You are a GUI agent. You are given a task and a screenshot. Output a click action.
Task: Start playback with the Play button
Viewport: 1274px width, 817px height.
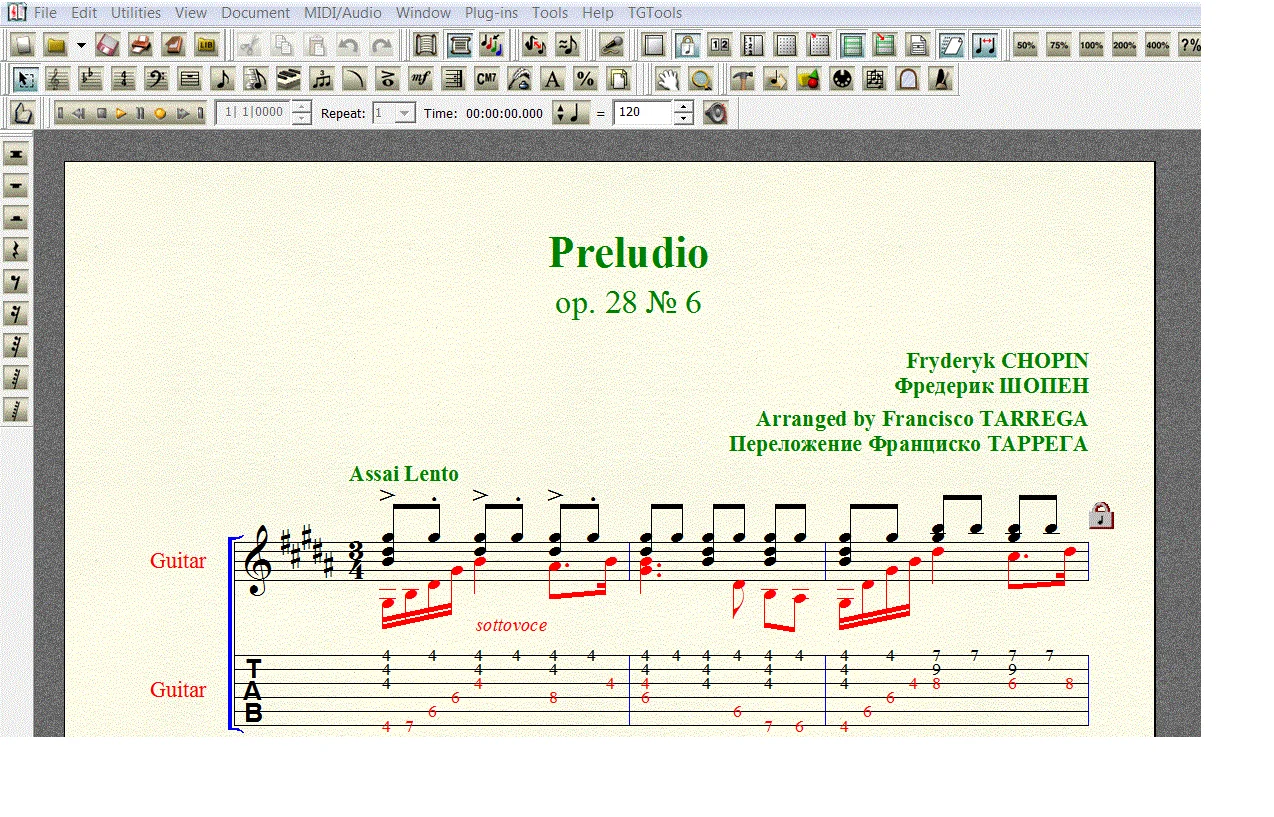[121, 113]
